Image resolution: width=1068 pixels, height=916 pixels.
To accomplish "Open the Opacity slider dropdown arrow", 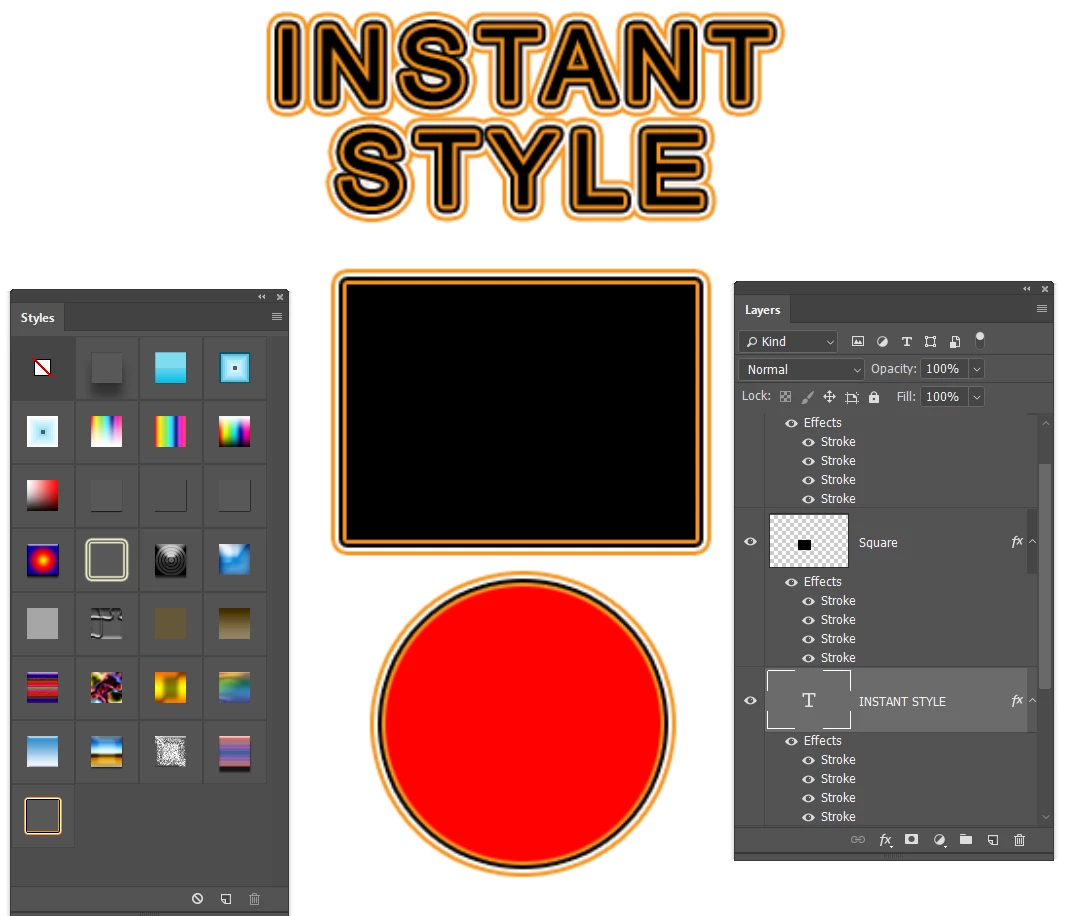I will point(977,369).
